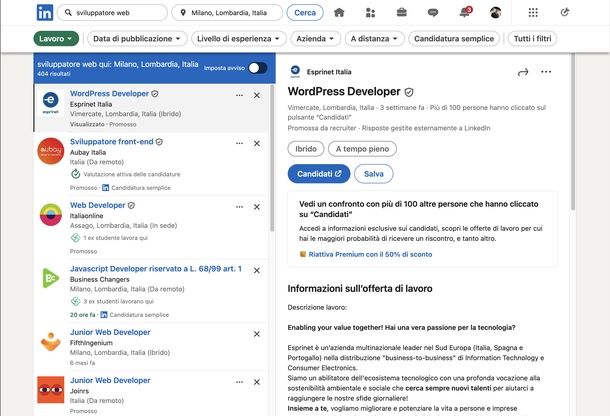Screen dimensions: 610x416
Task: Click '3 ex studenti lavorano qui' text
Action: coord(118,301)
